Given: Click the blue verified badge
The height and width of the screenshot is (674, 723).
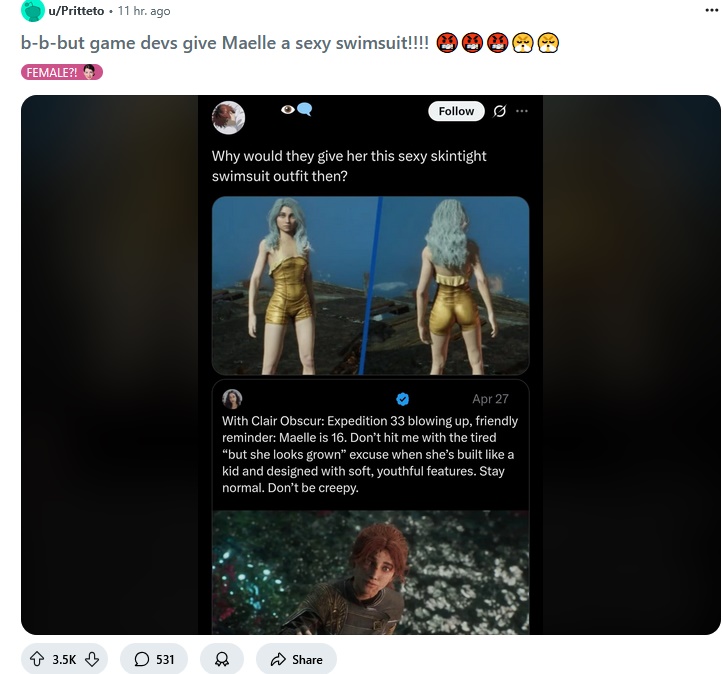Looking at the screenshot, I should [x=403, y=399].
